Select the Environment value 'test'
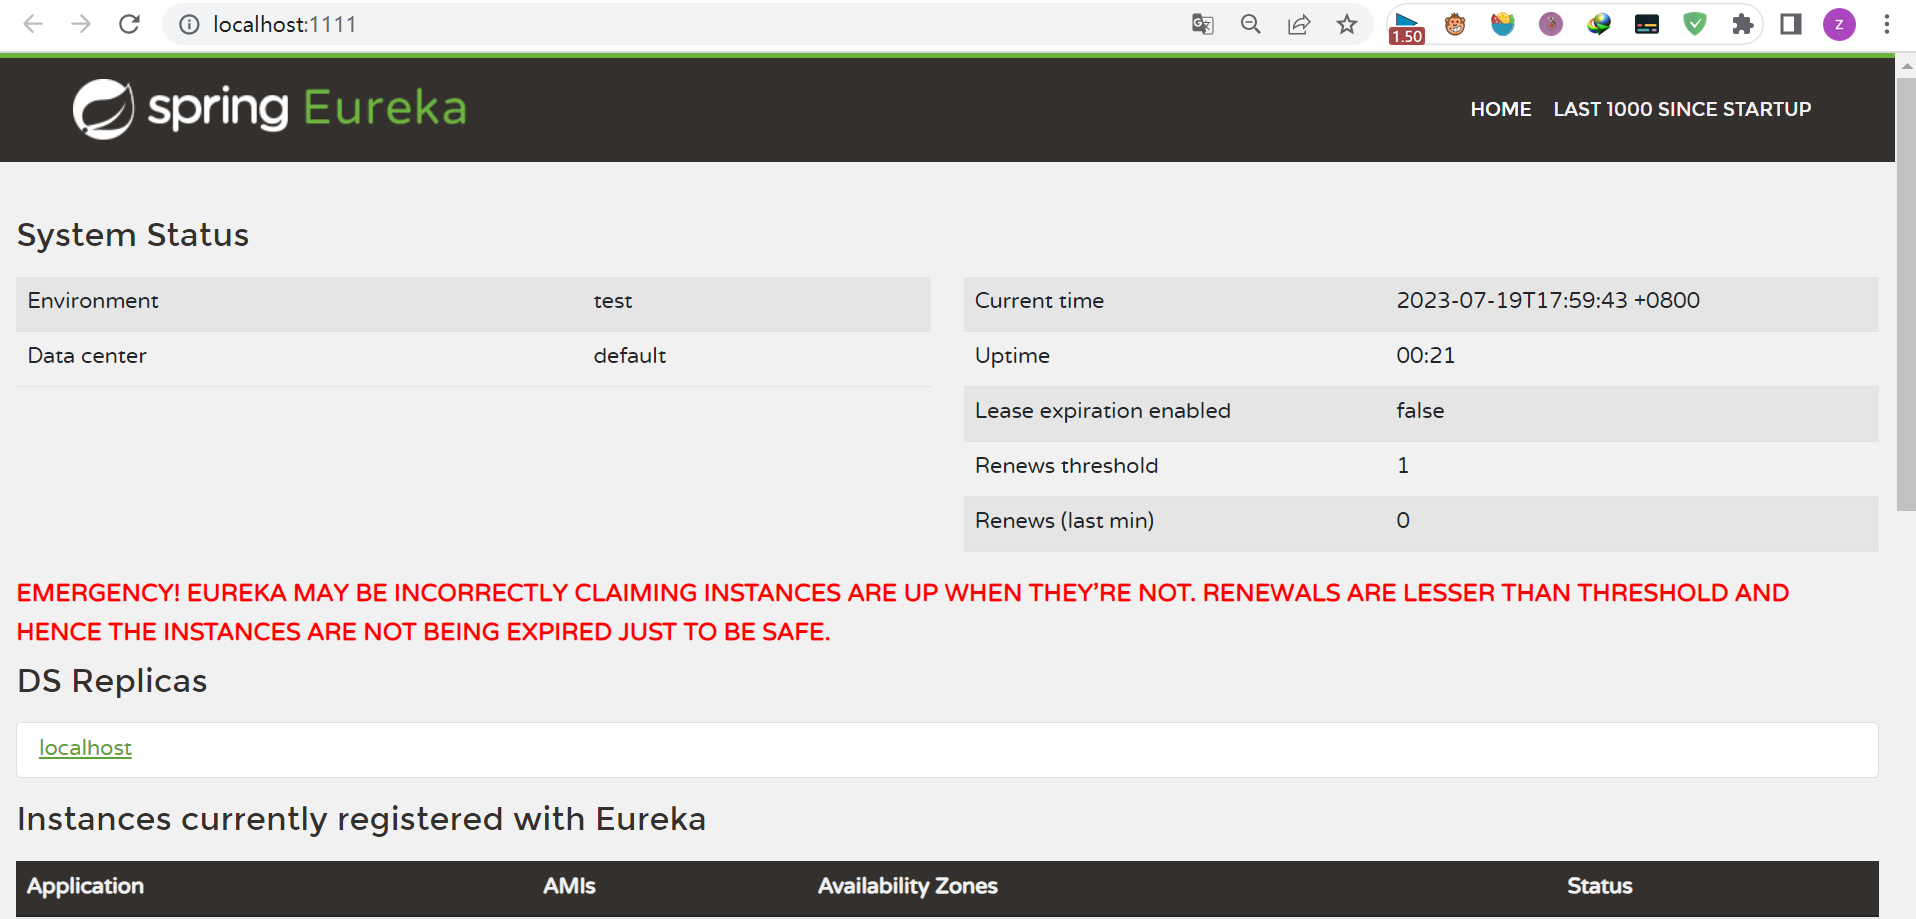The height and width of the screenshot is (919, 1916). pos(613,301)
